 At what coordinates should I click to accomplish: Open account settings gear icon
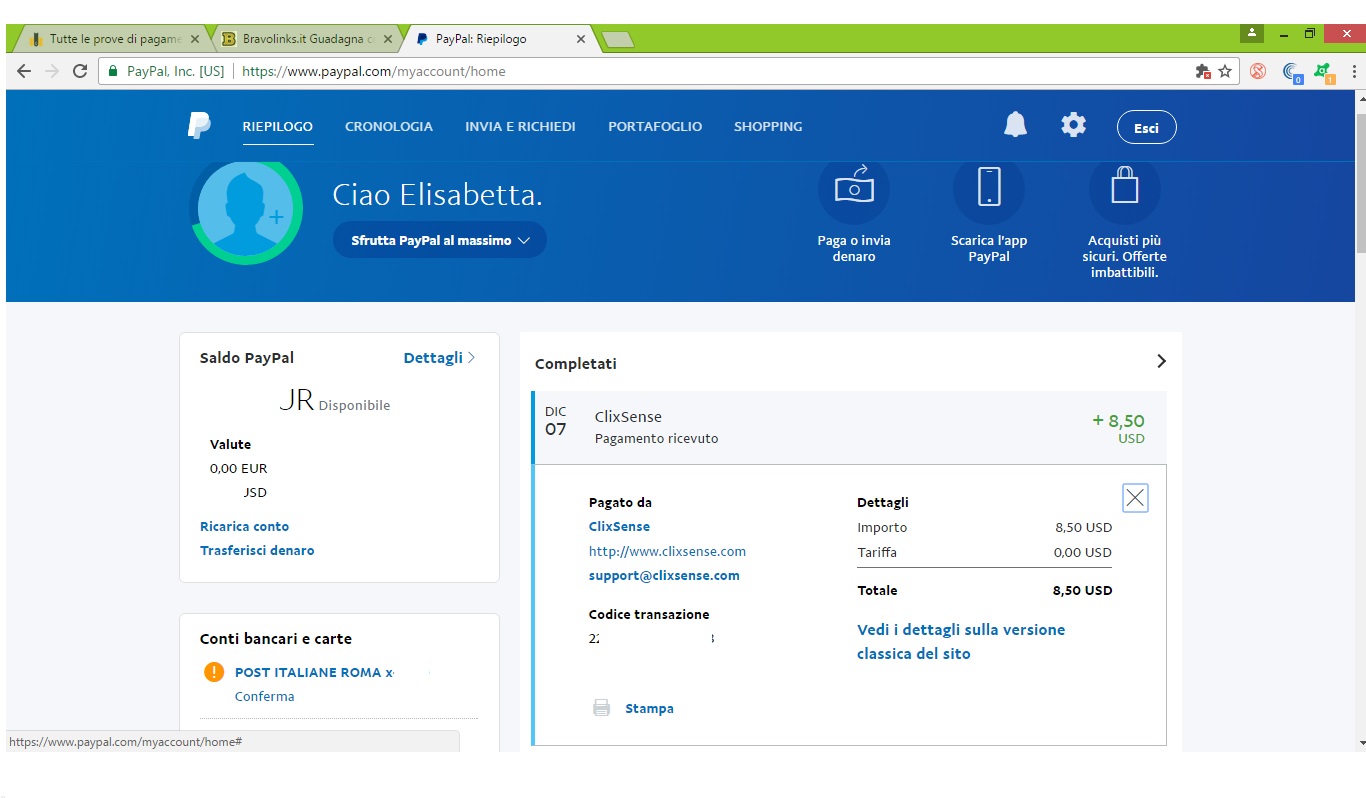(x=1073, y=125)
